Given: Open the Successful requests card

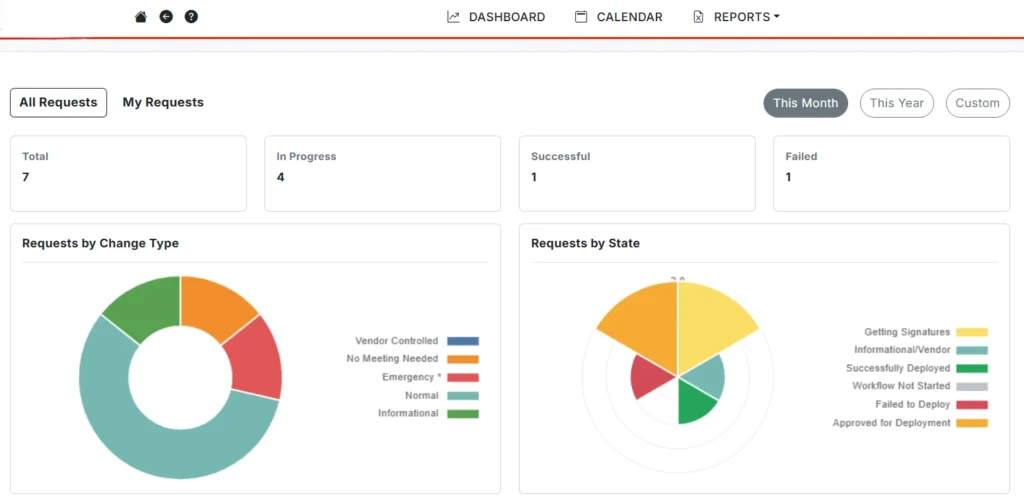Looking at the screenshot, I should 637,174.
